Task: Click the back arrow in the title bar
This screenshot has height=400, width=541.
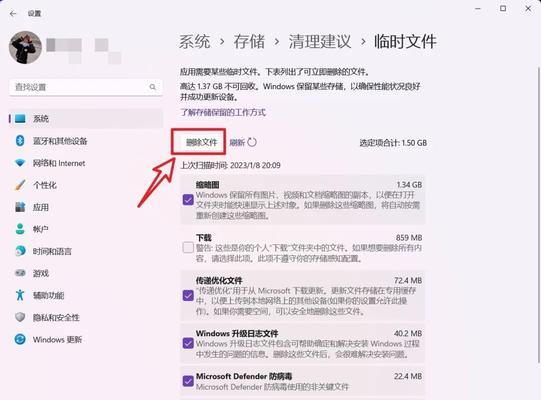Action: [13, 13]
